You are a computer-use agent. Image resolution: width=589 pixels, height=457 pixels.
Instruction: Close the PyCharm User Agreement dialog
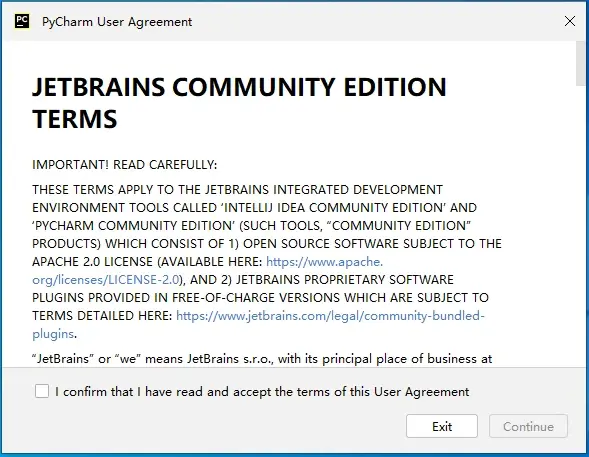[569, 21]
